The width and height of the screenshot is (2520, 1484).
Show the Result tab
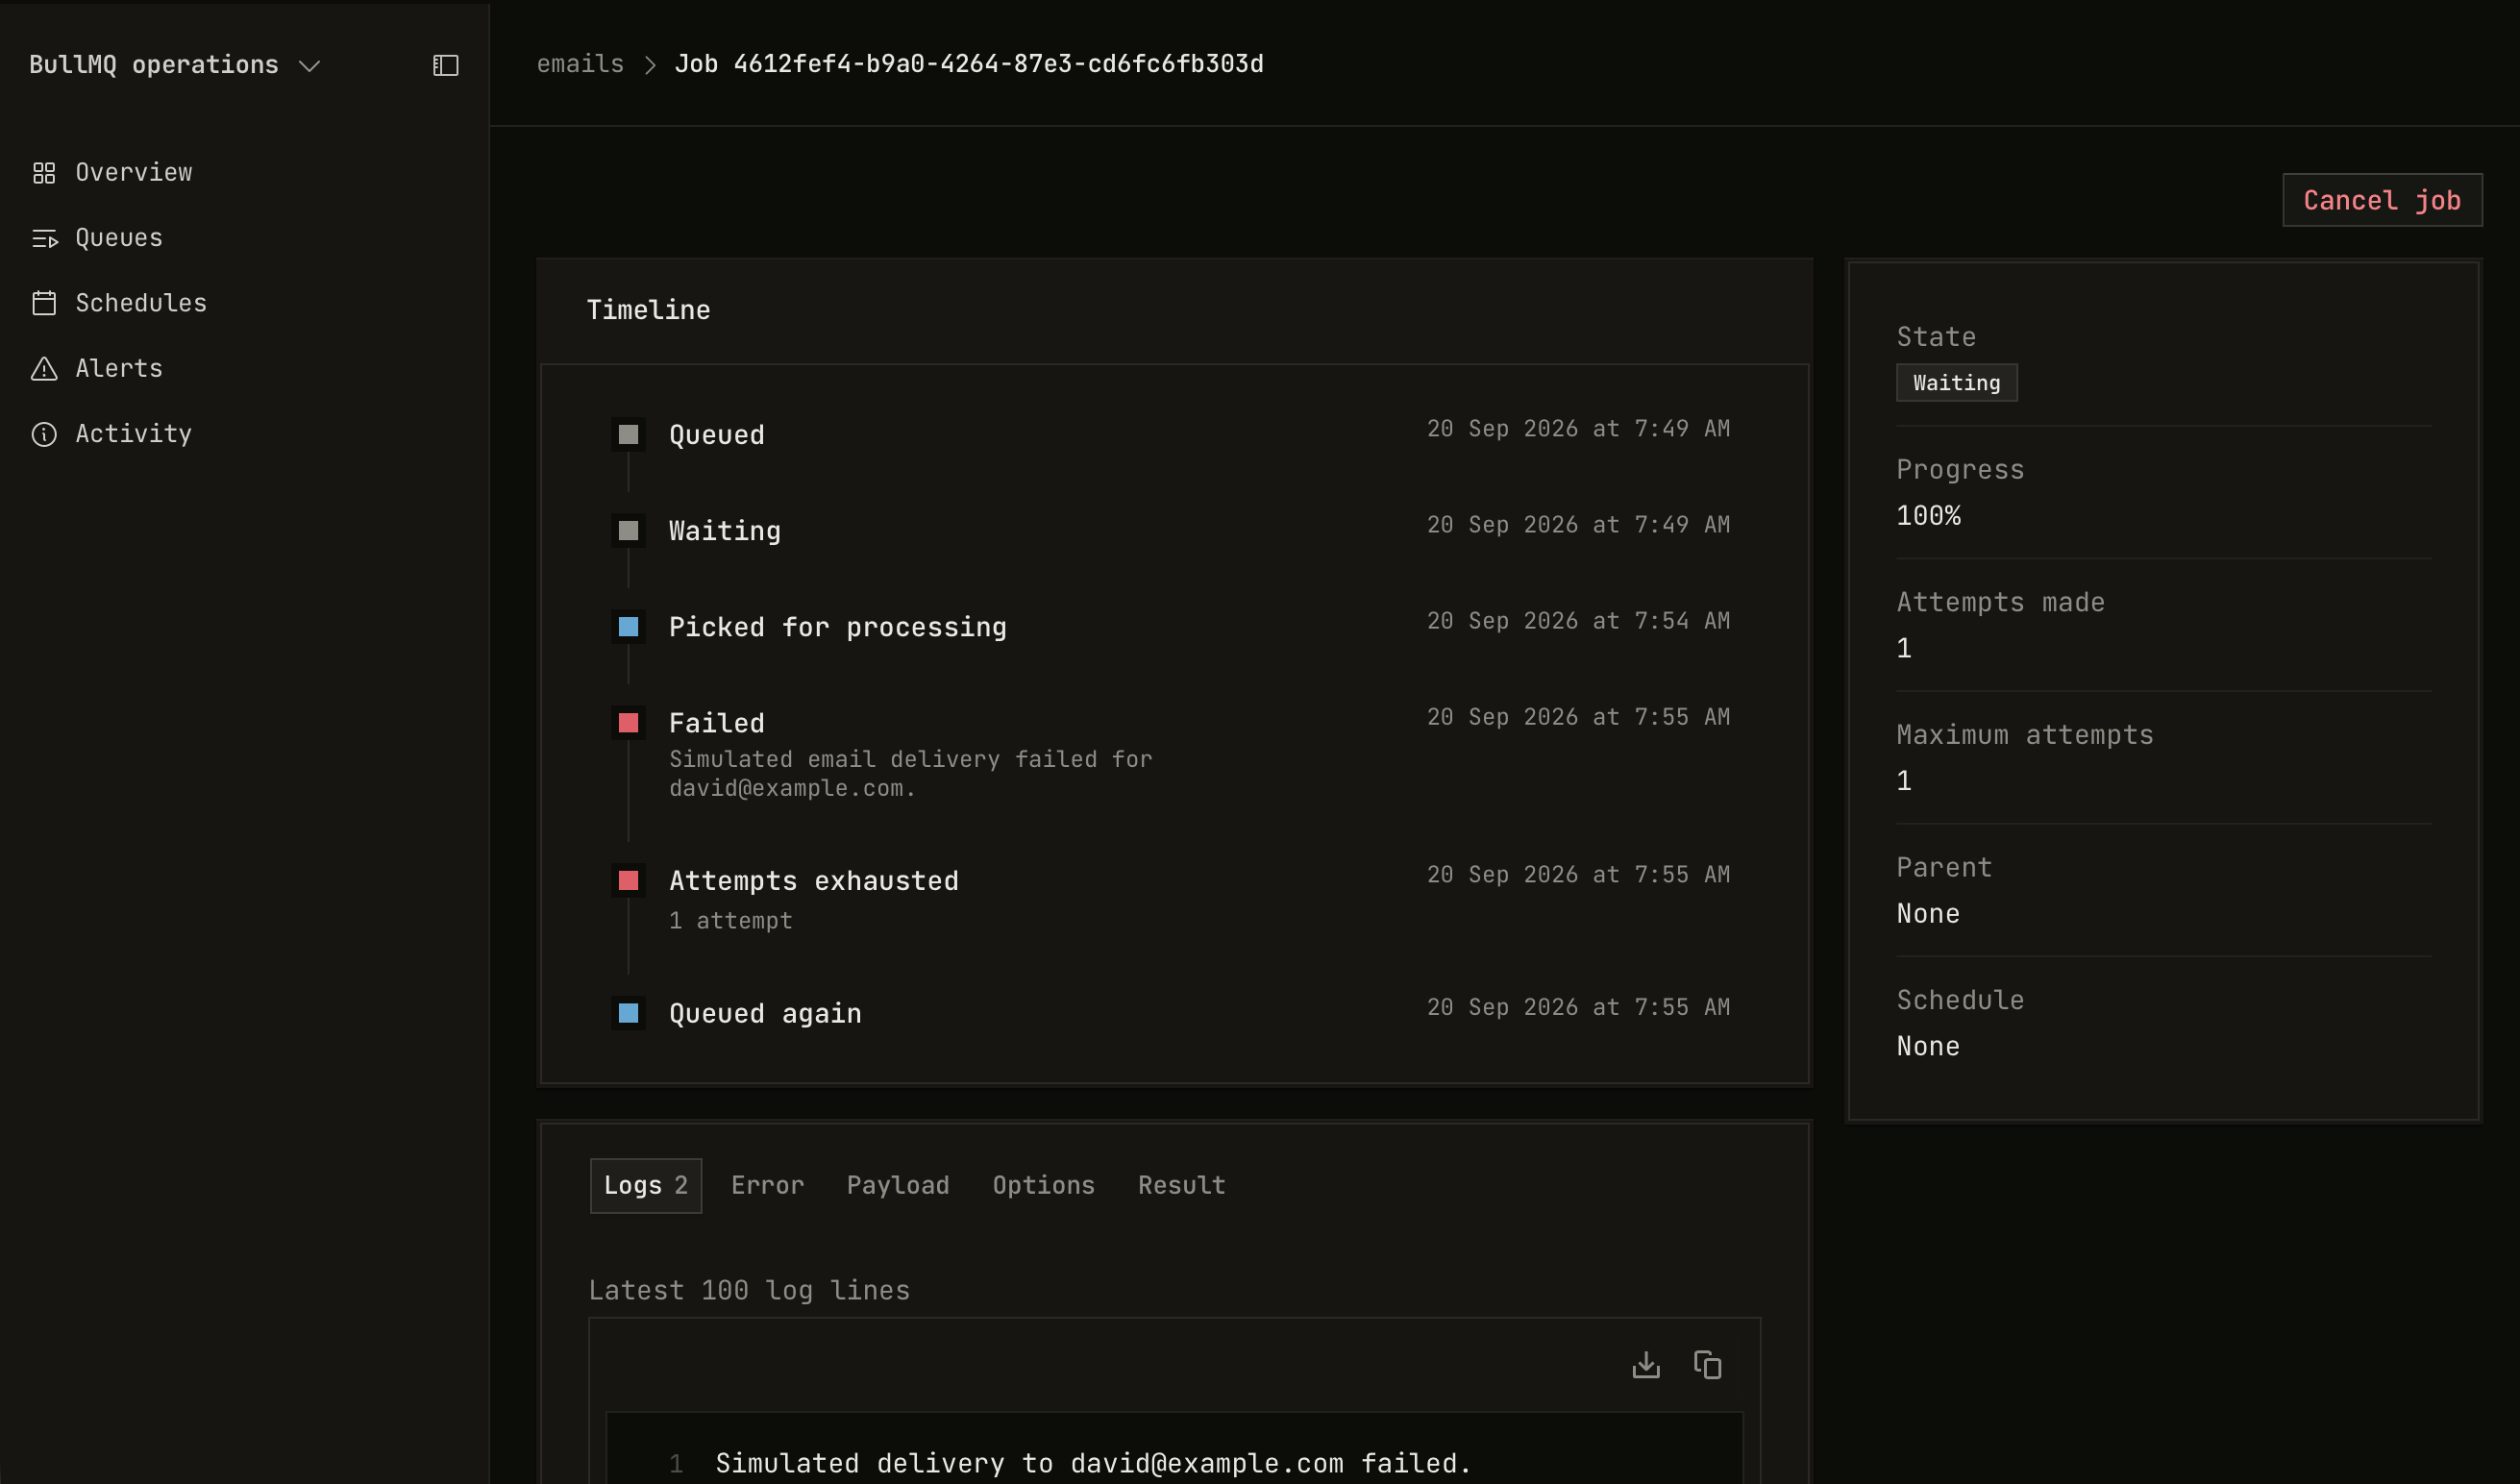pyautogui.click(x=1181, y=1186)
